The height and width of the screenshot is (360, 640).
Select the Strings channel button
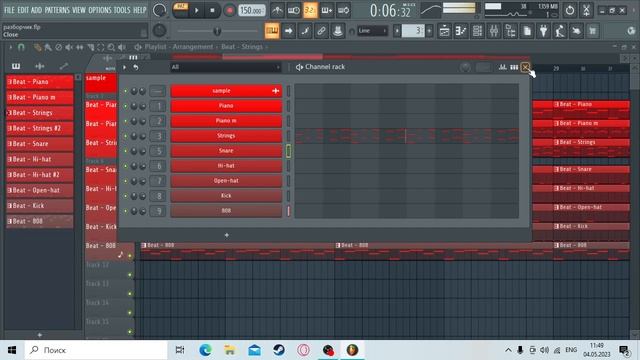click(x=226, y=136)
